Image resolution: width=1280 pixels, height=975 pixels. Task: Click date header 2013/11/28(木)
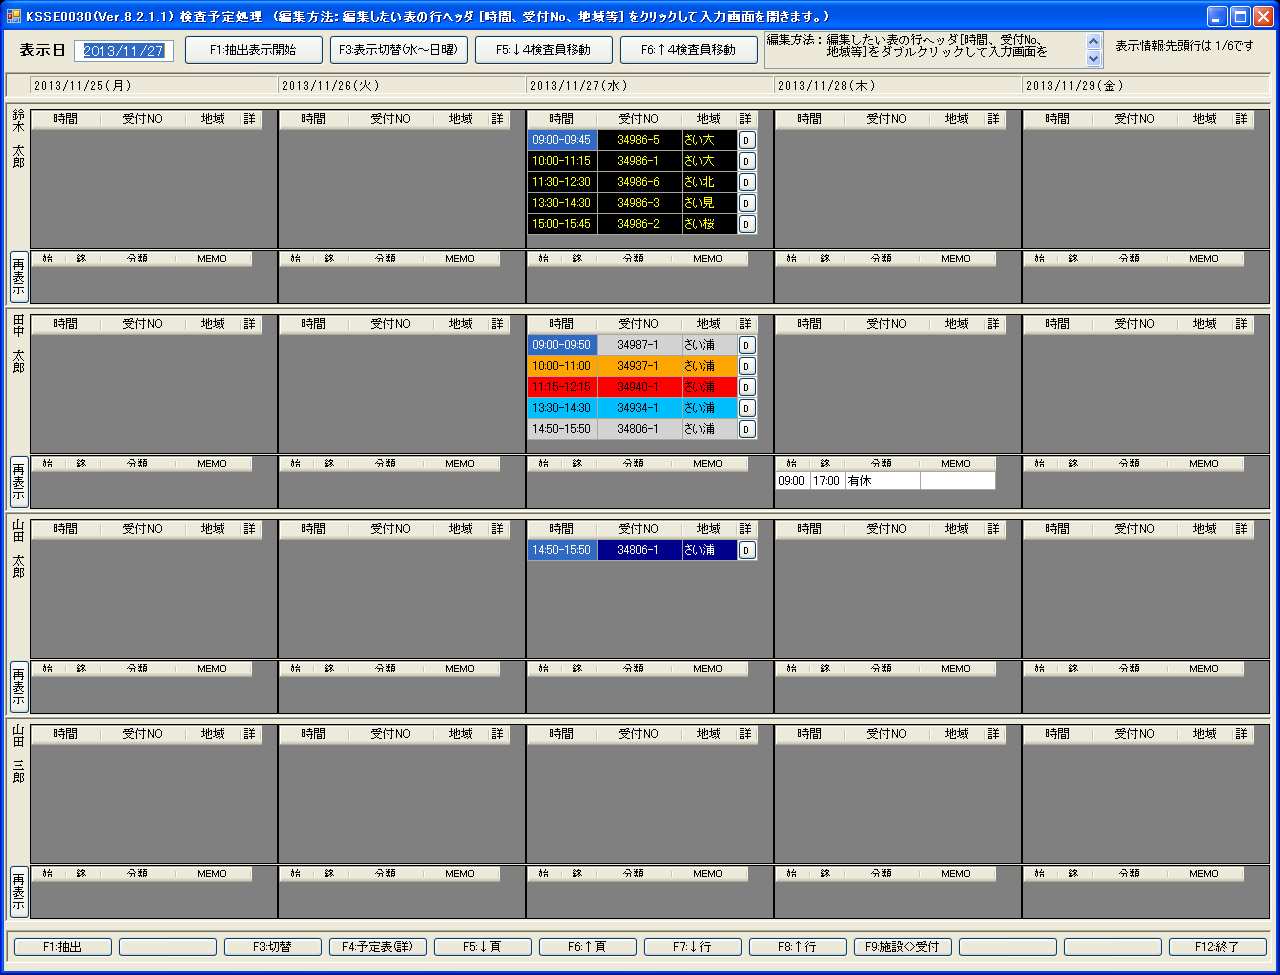click(x=827, y=86)
